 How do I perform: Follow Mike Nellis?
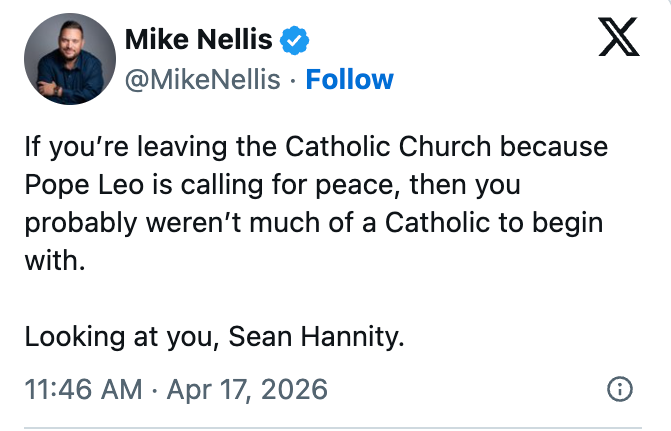tap(349, 79)
